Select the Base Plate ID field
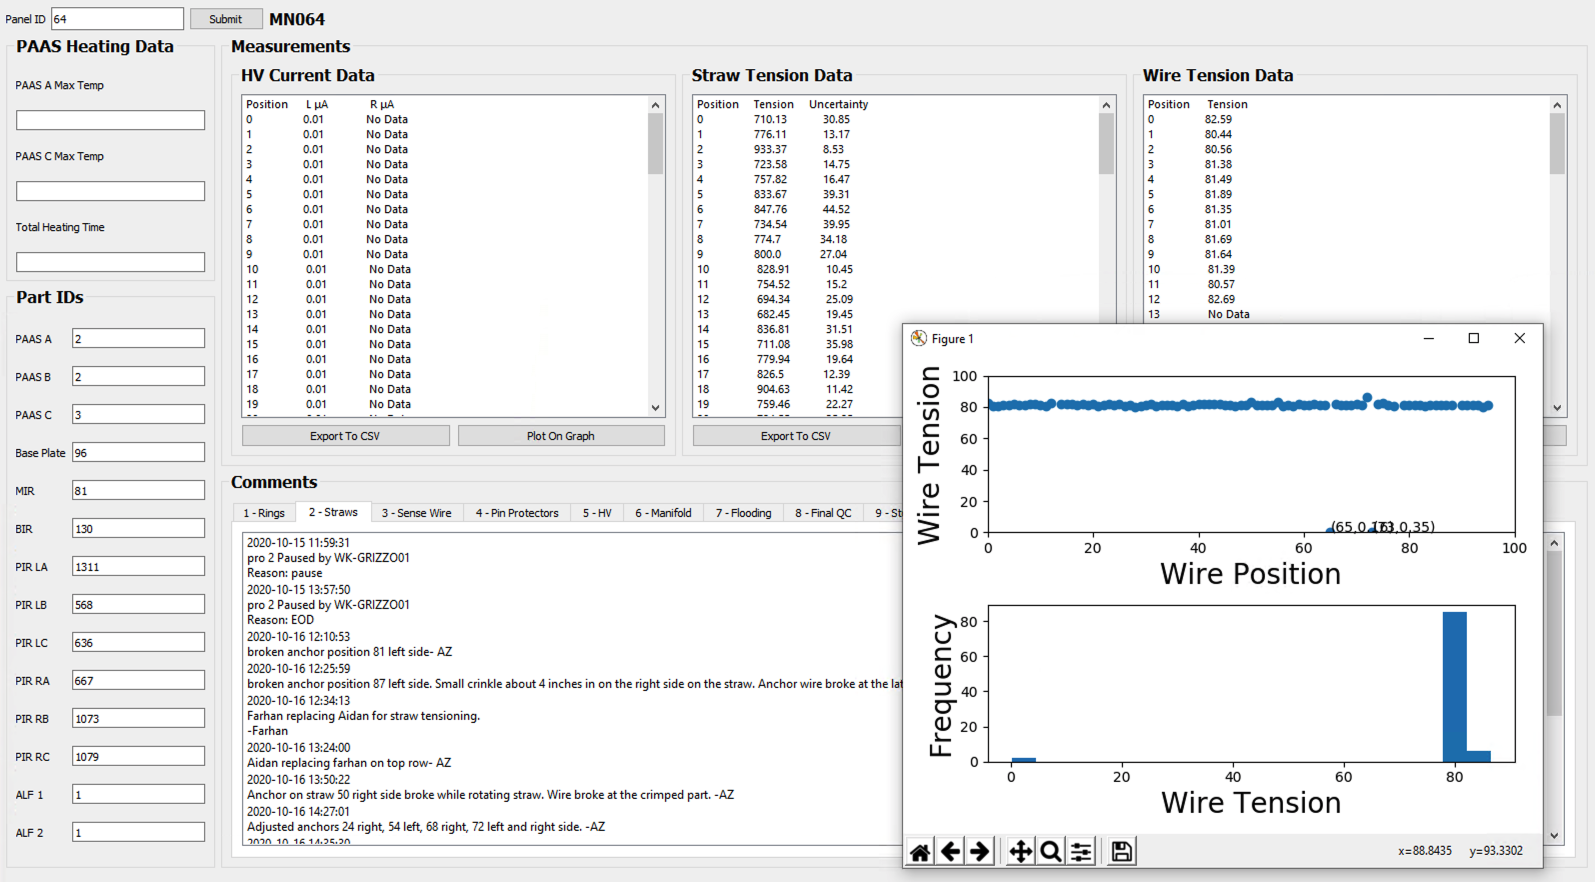 click(x=138, y=453)
